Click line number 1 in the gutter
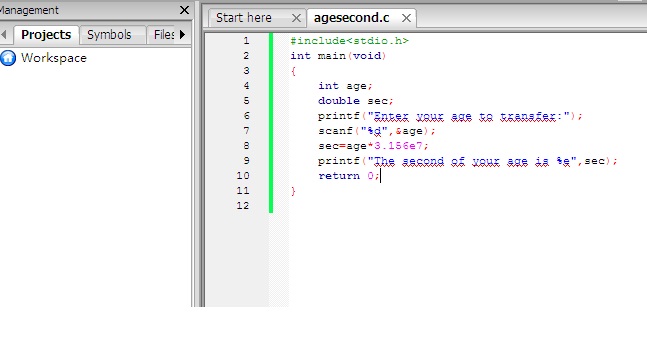Screen dimensions: 647x360 [x=246, y=40]
